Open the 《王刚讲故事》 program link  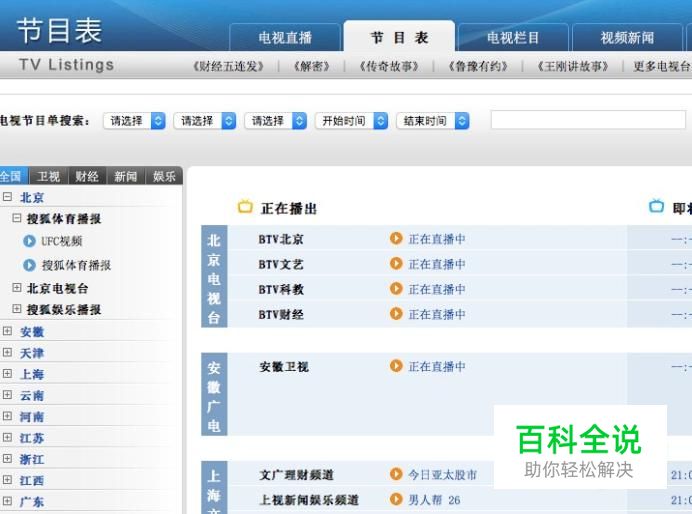573,67
